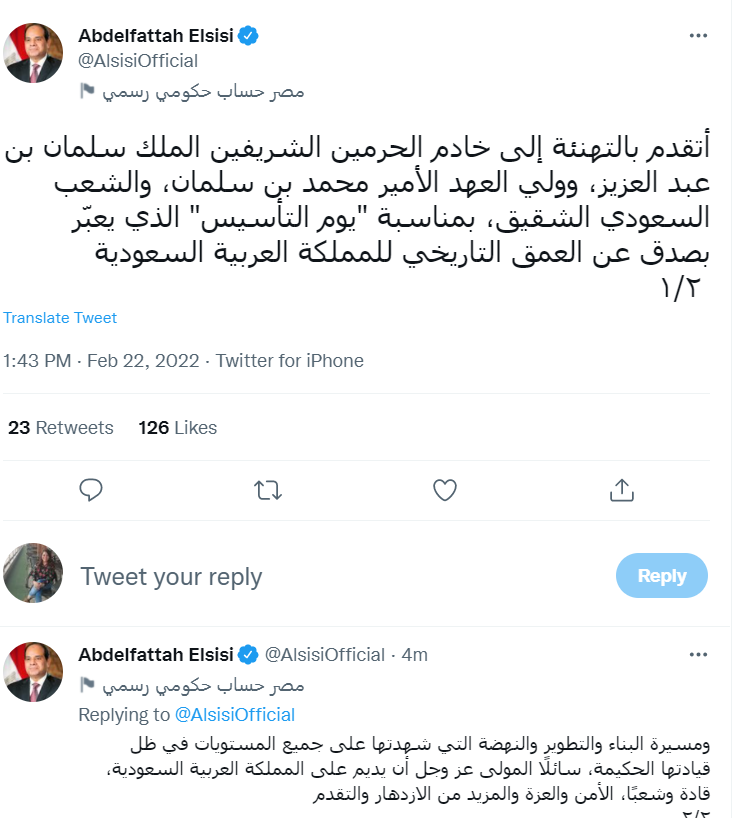Click the Reply comment icon under the tweet
Image resolution: width=733 pixels, height=818 pixels.
[91, 490]
